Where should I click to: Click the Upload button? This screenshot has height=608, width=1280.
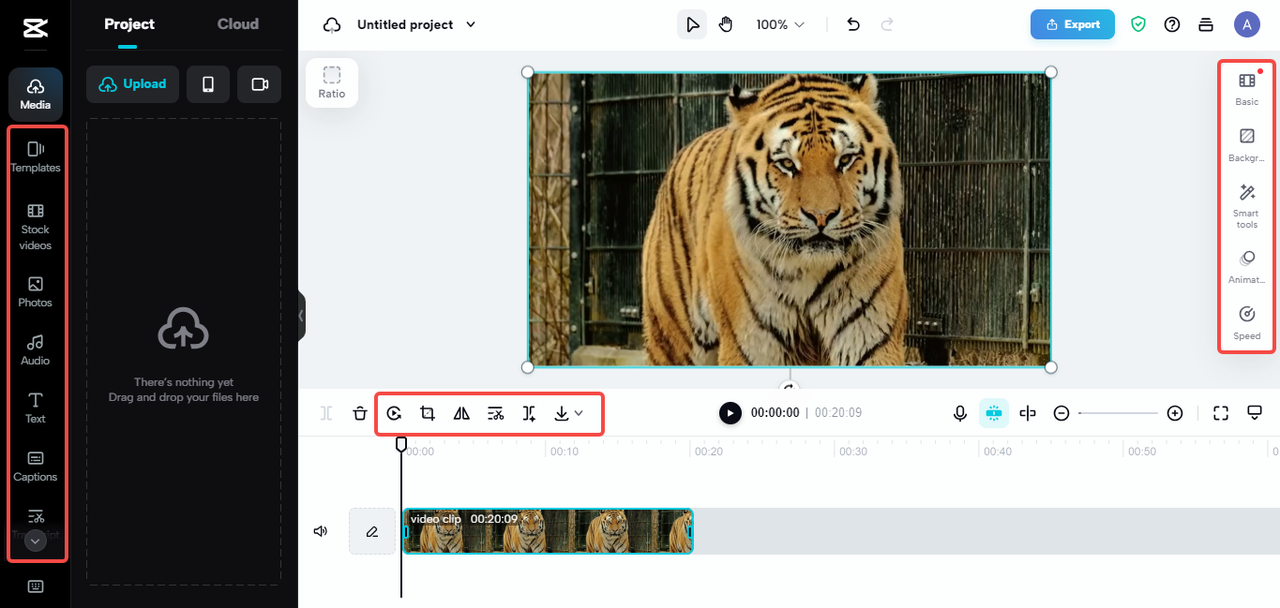[x=133, y=84]
